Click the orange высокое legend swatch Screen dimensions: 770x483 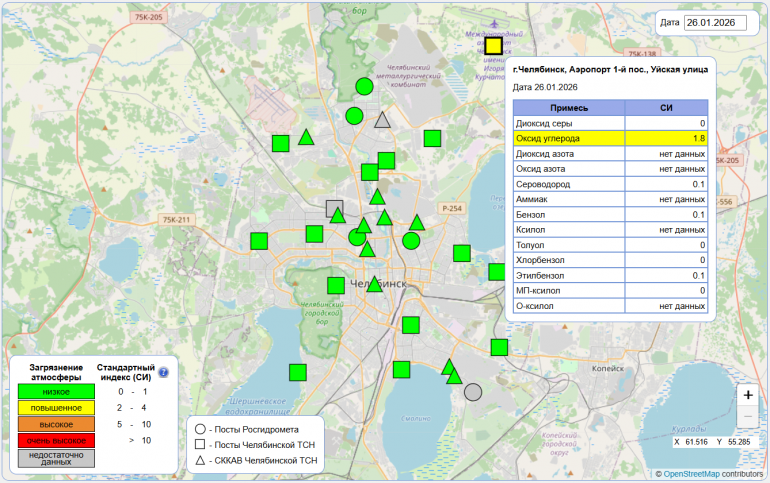pyautogui.click(x=49, y=423)
